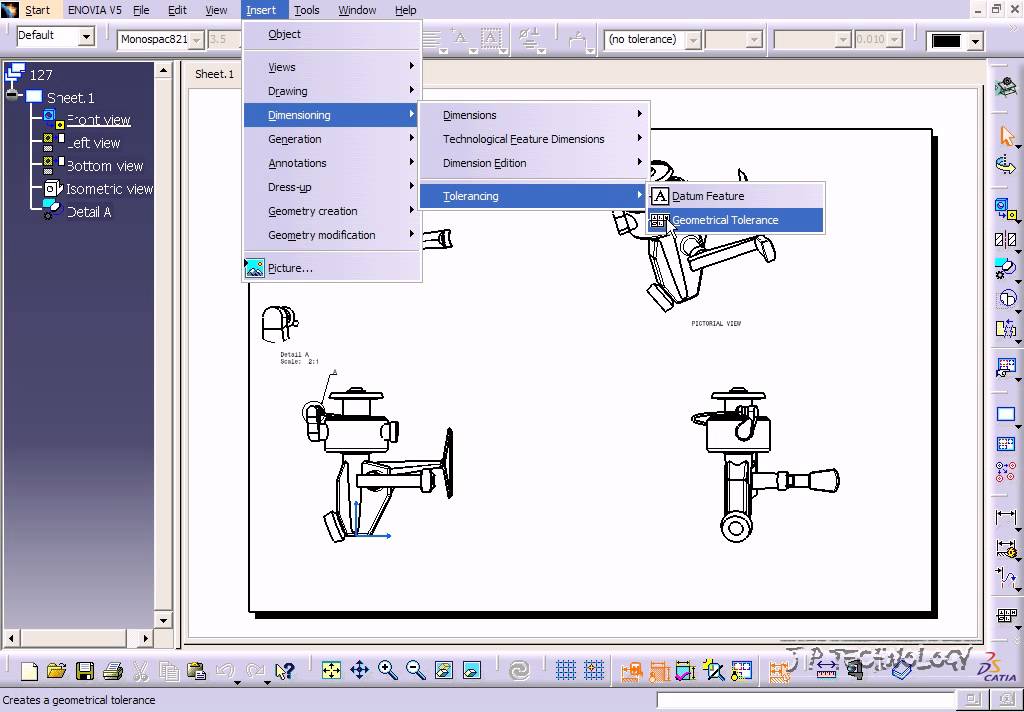1024x712 pixels.
Task: Click the Open file folder icon
Action: (x=57, y=671)
